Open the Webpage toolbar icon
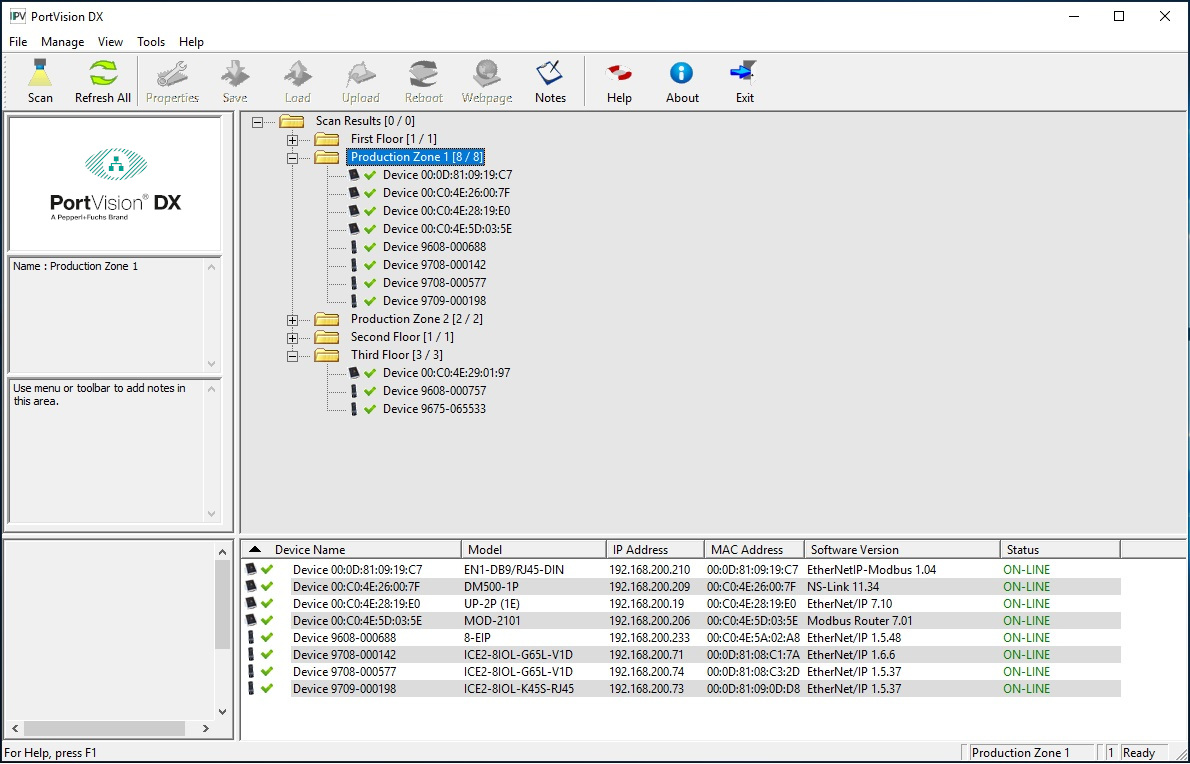This screenshot has height=764, width=1190. pos(486,74)
